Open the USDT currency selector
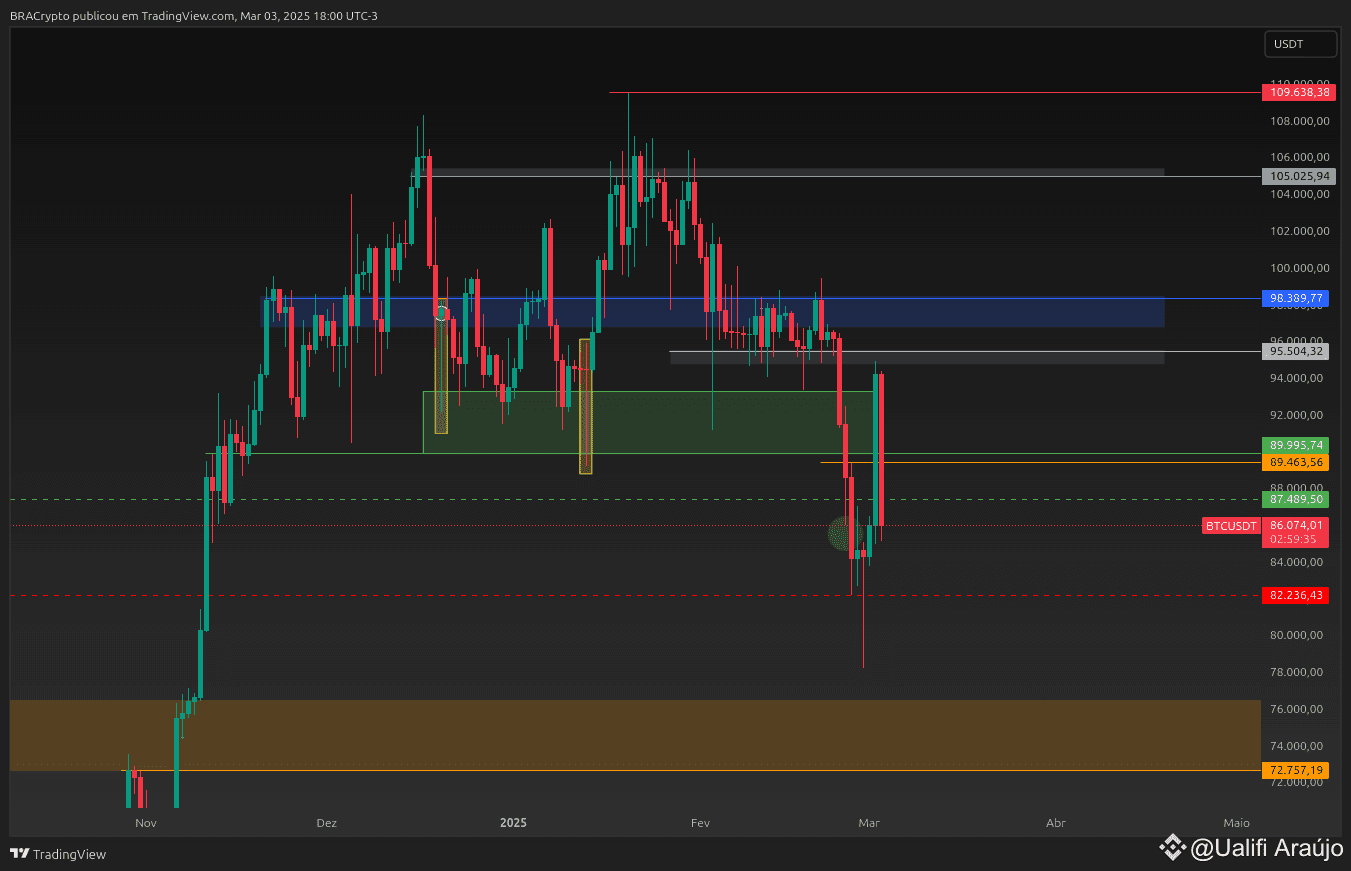This screenshot has height=871, width=1351. coord(1300,43)
